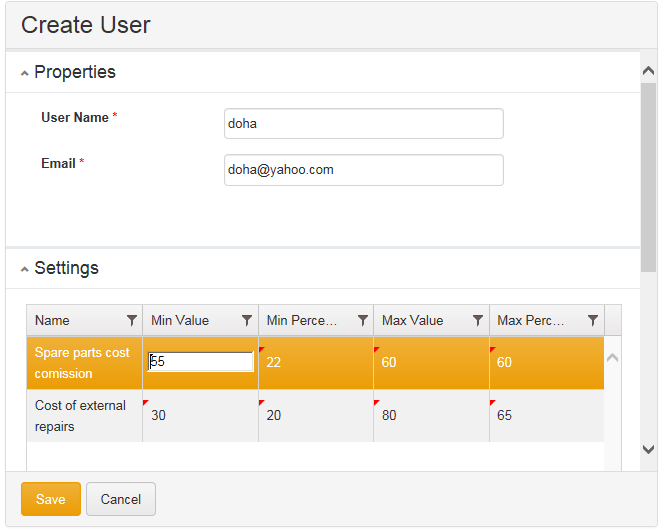Viewport: 666px width, 532px height.
Task: Open filter for Max Value column
Action: 478,321
